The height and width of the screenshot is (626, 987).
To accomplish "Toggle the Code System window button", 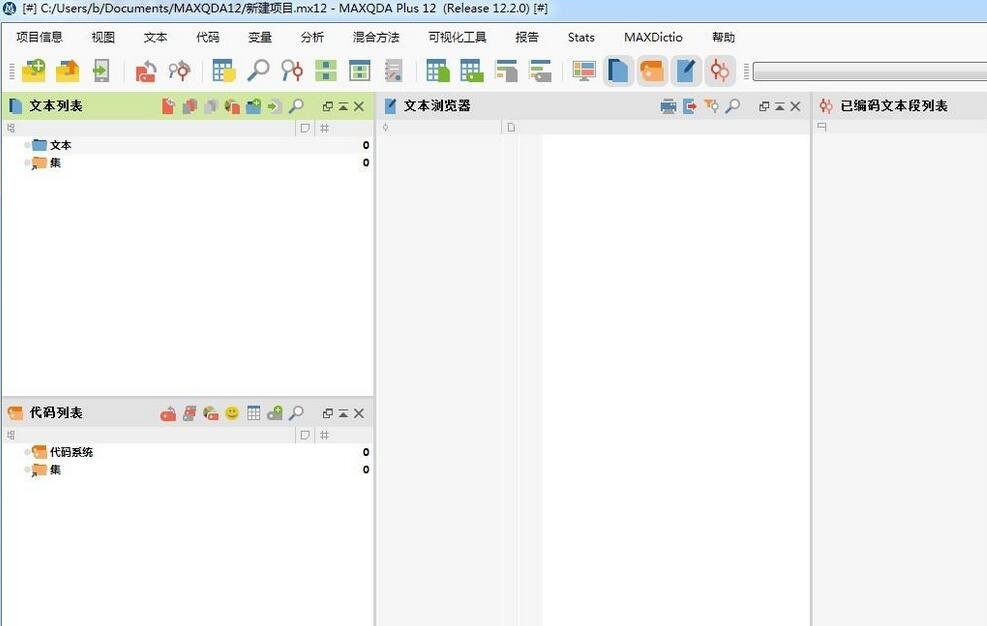I will (652, 71).
